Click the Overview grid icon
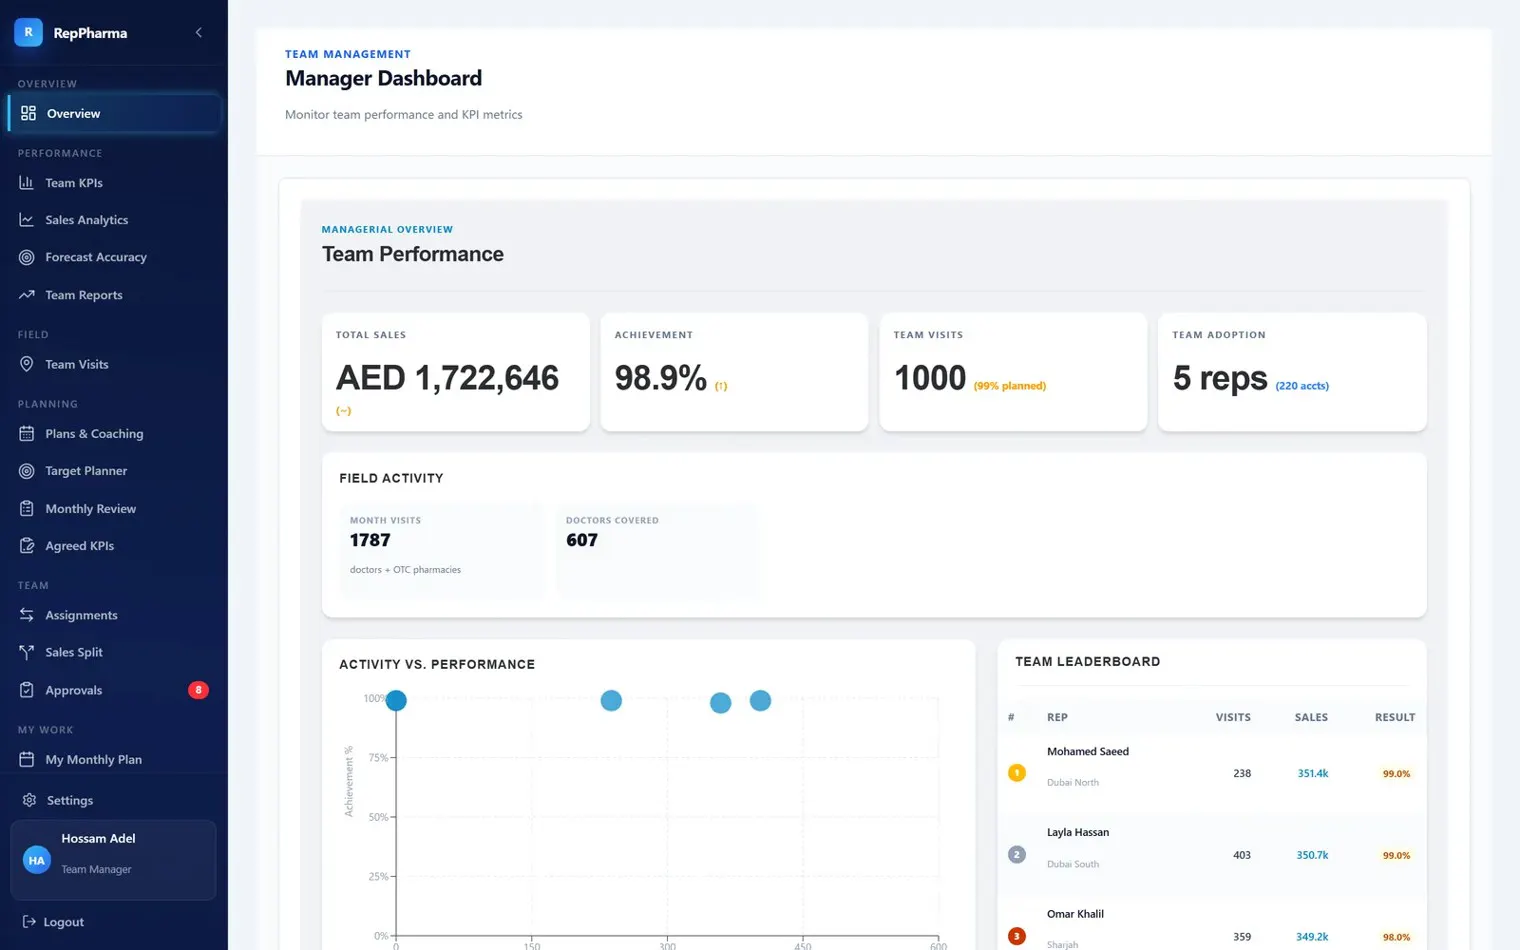The image size is (1520, 950). click(28, 113)
